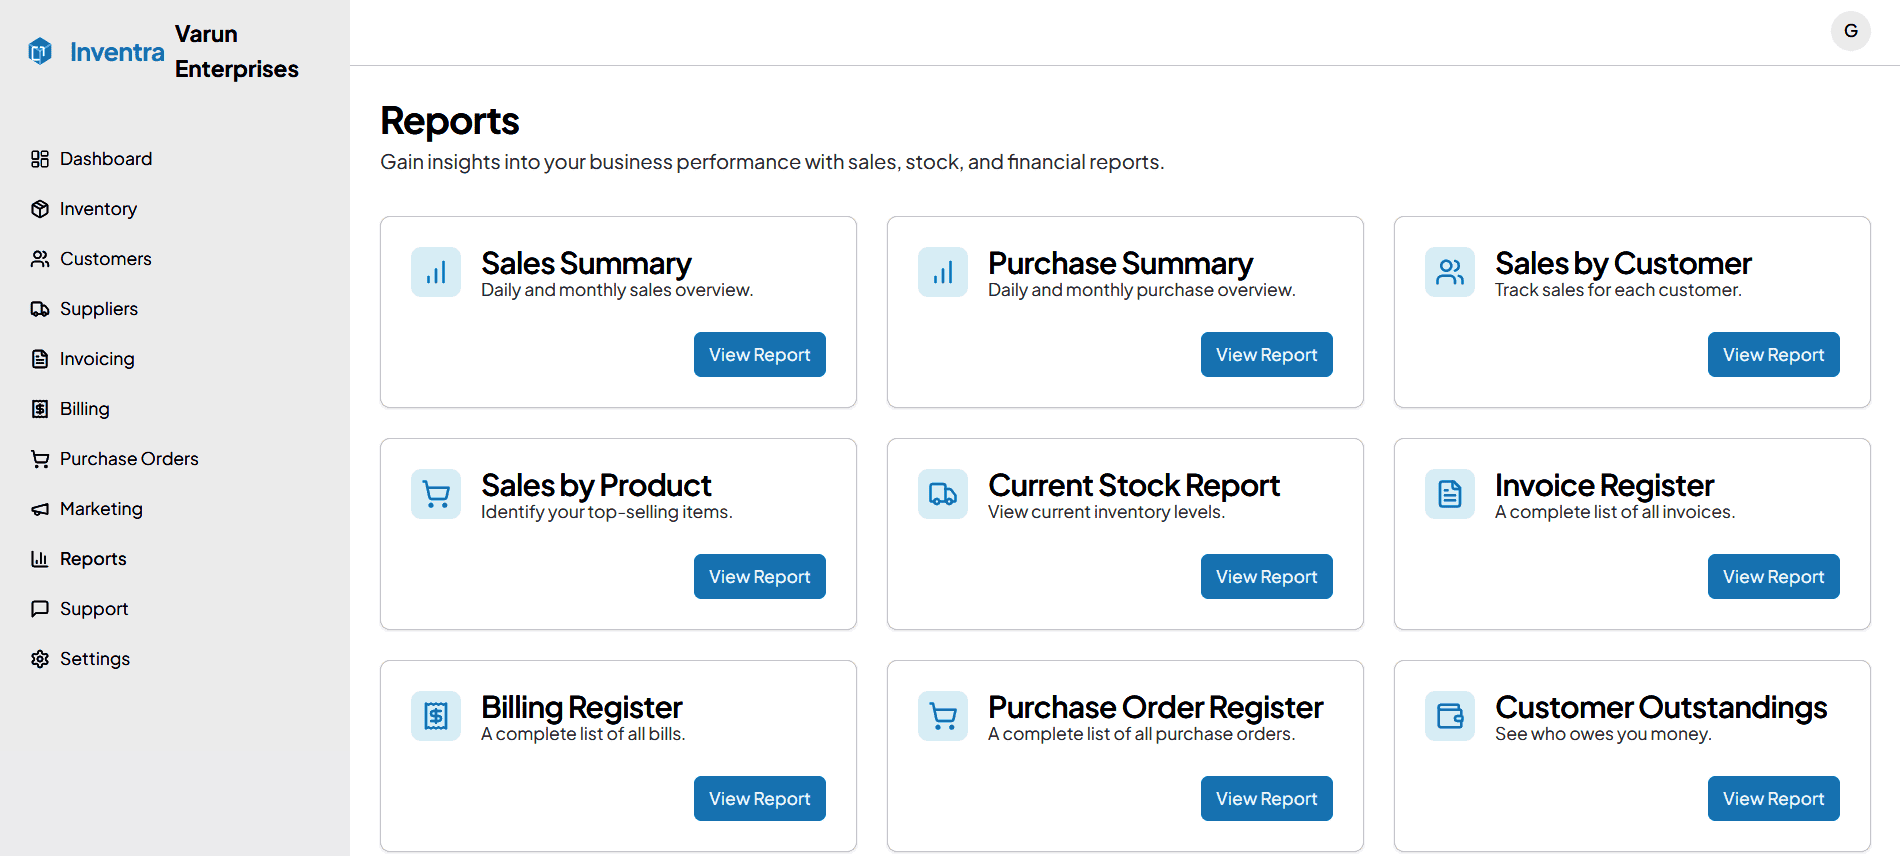The image size is (1900, 856).
Task: View Report for Customer Outstandings
Action: coord(1773,799)
